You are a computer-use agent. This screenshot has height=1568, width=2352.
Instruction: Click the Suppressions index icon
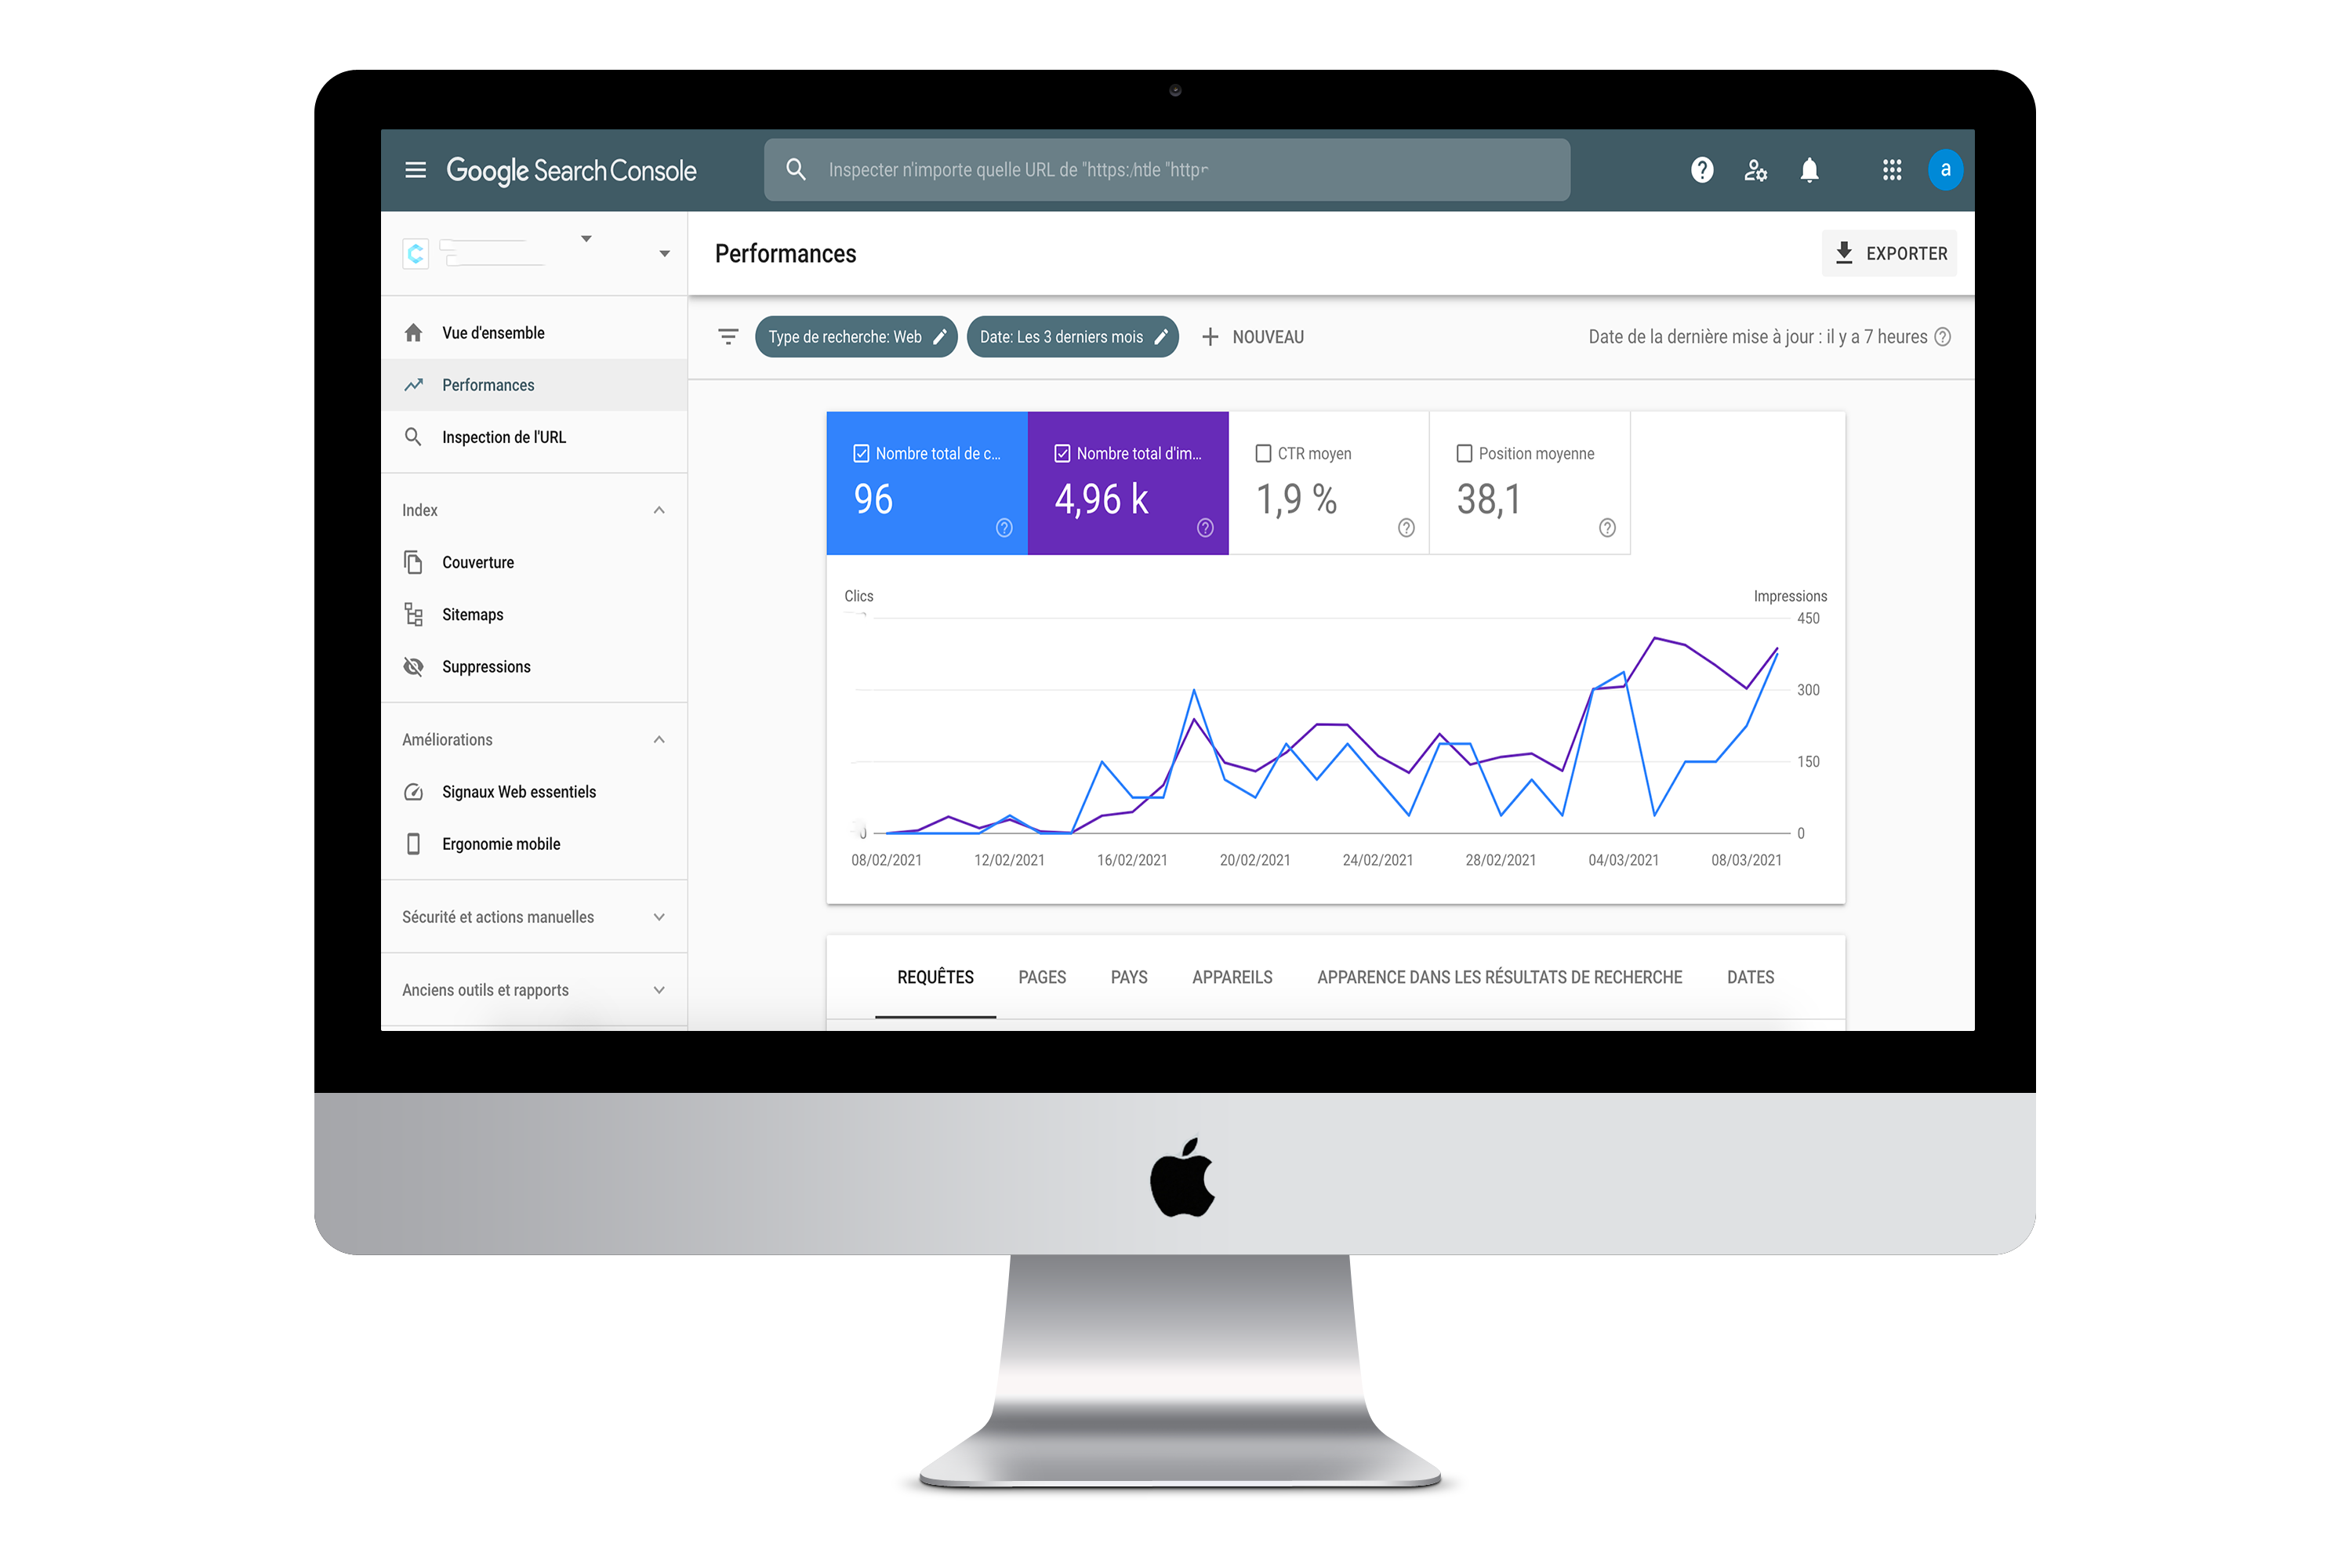[x=413, y=666]
